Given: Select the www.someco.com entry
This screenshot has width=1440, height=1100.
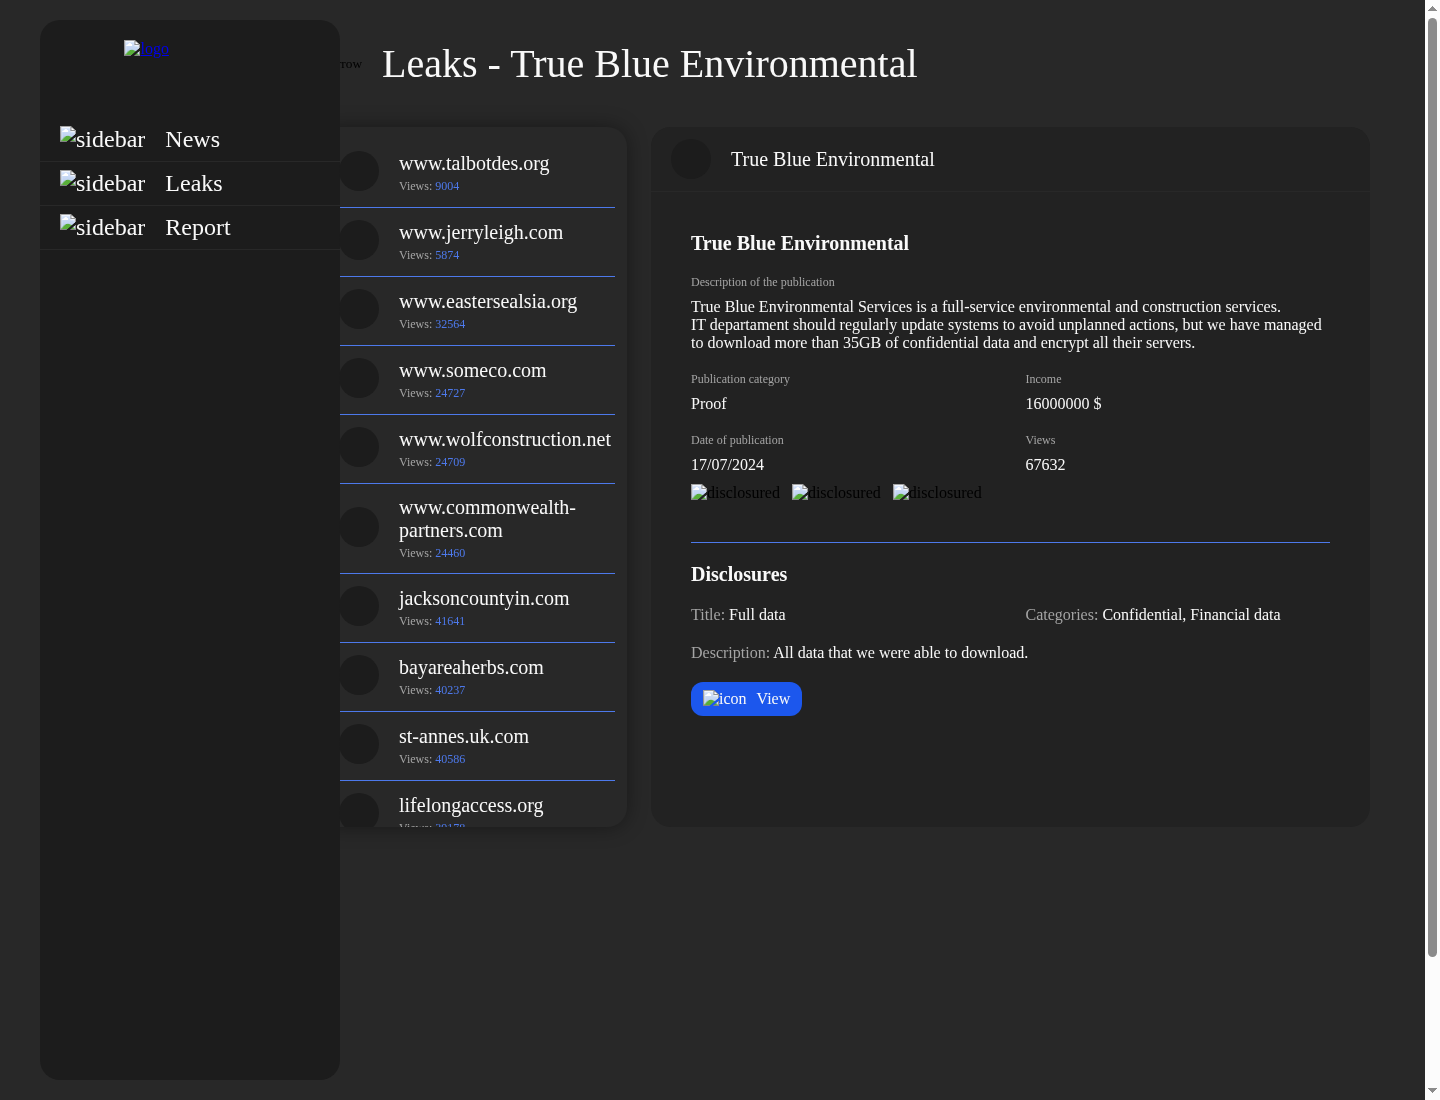Looking at the screenshot, I should click(x=477, y=380).
